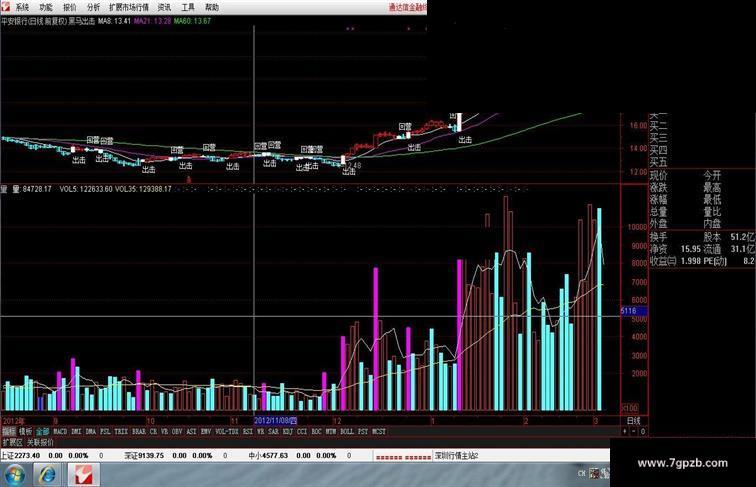Image resolution: width=756 pixels, height=487 pixels.
Task: Switch to PSY indicator
Action: (x=363, y=432)
